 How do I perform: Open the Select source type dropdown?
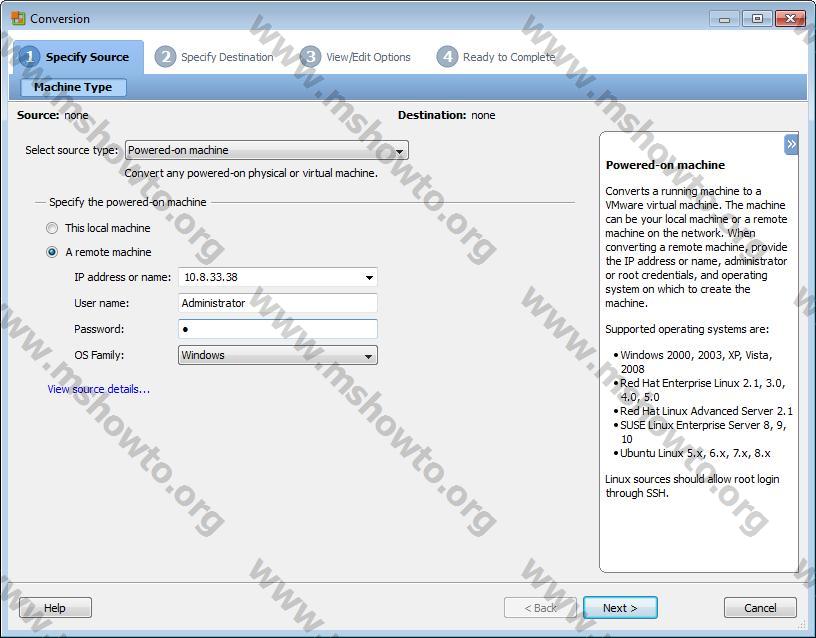pos(267,150)
